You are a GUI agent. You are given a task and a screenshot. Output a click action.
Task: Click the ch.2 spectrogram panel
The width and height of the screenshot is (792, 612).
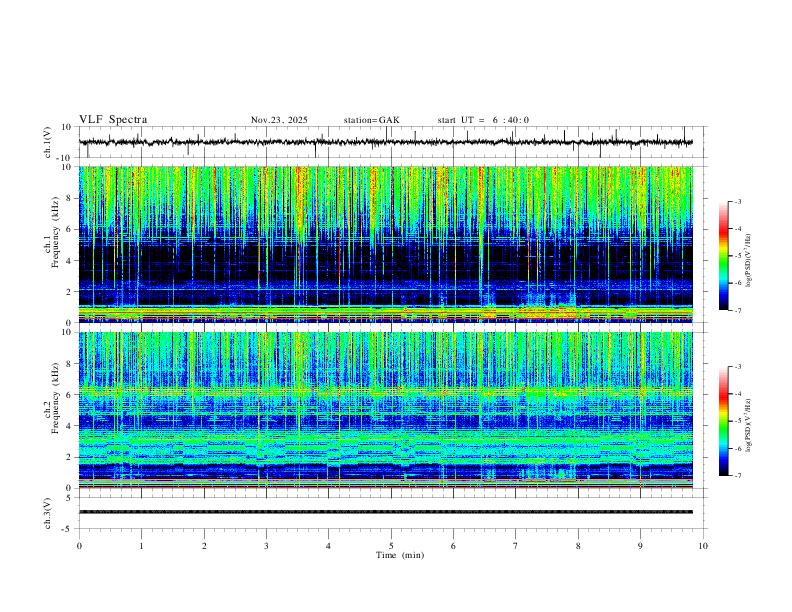(386, 410)
